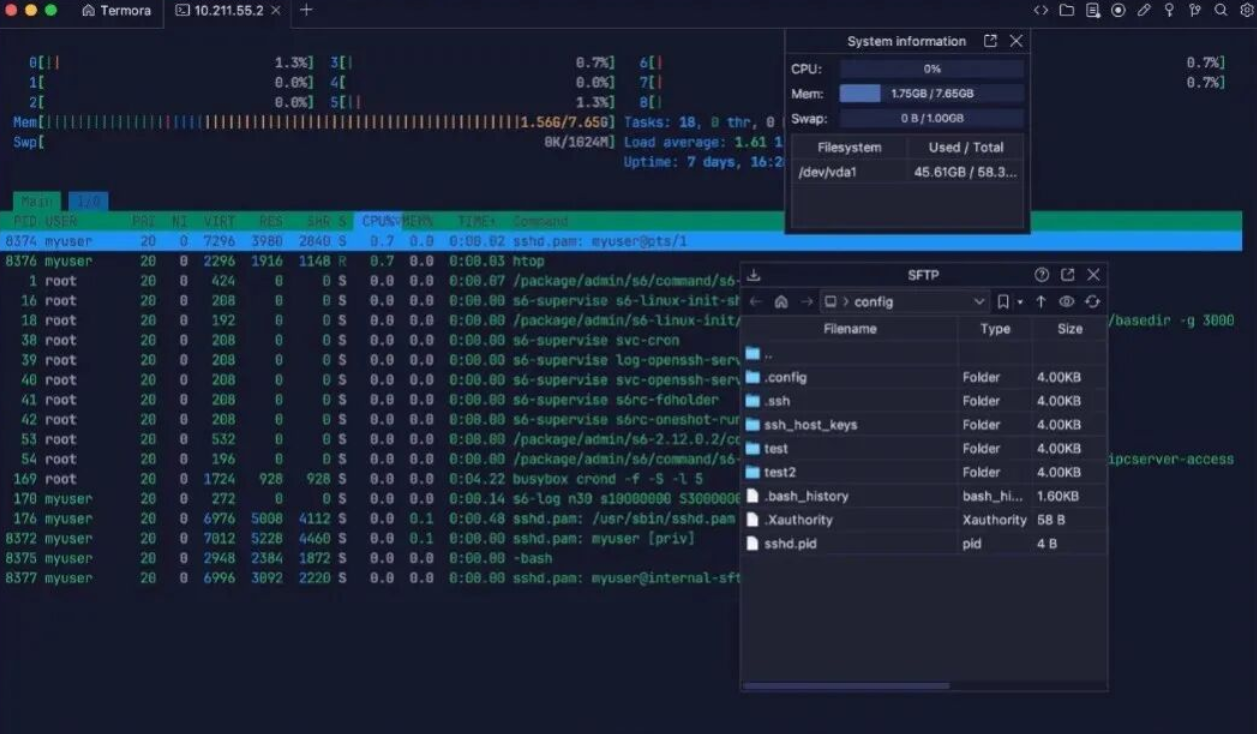Image resolution: width=1257 pixels, height=734 pixels.
Task: Go up one directory in SFTP
Action: pyautogui.click(x=1041, y=302)
